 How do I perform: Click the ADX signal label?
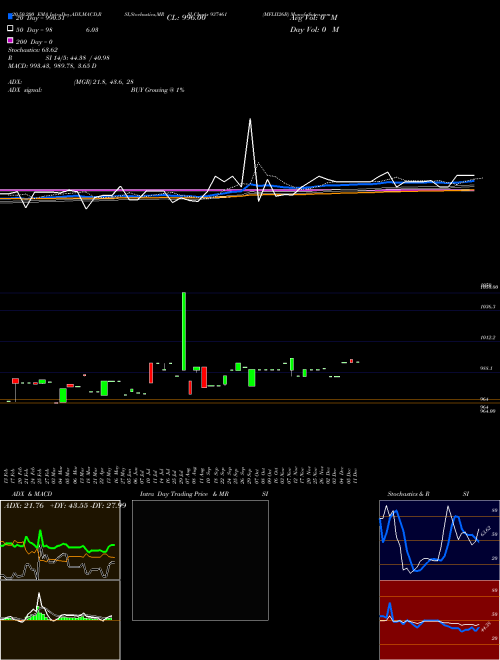pyautogui.click(x=25, y=90)
